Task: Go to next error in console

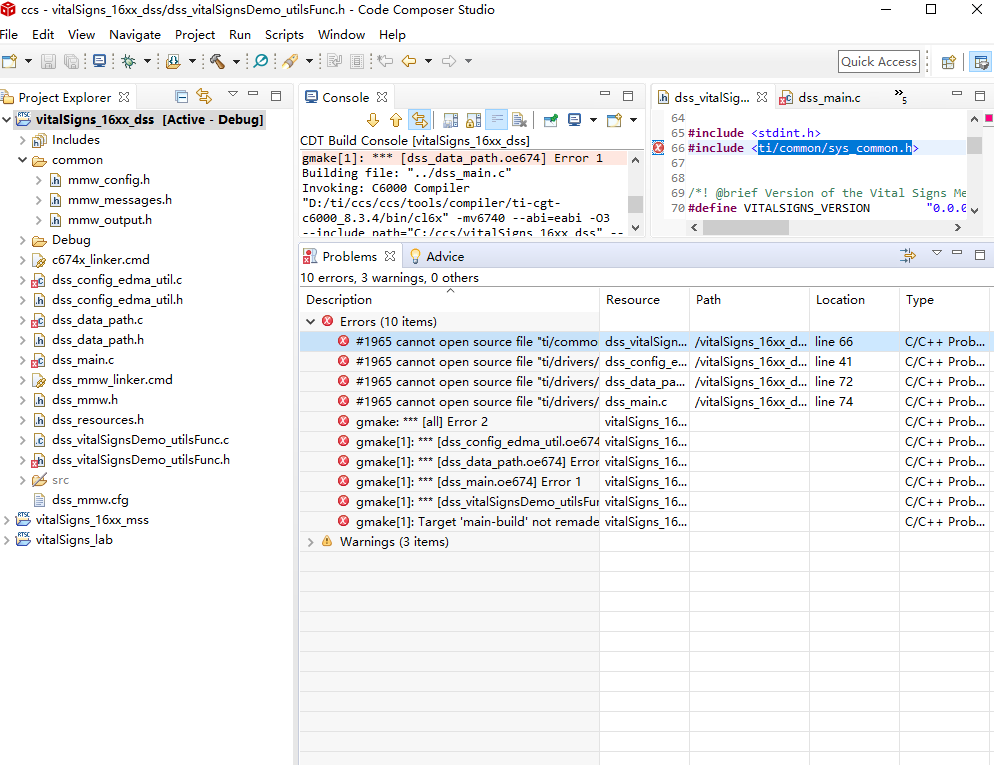Action: tap(373, 120)
